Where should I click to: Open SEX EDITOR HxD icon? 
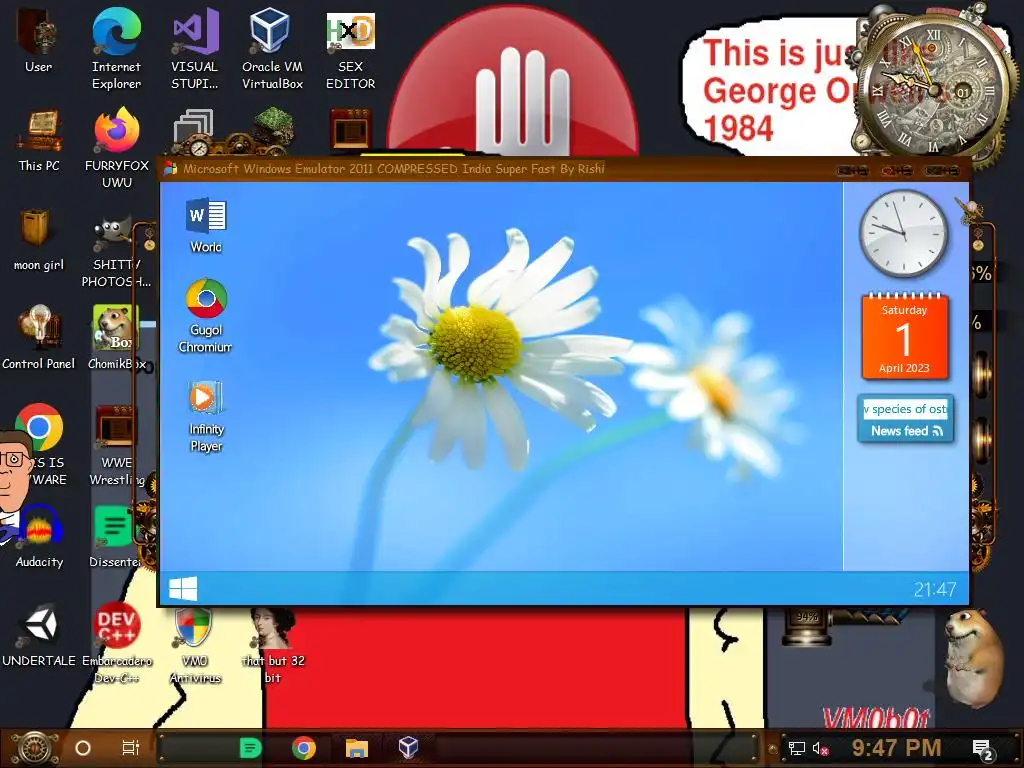click(351, 49)
